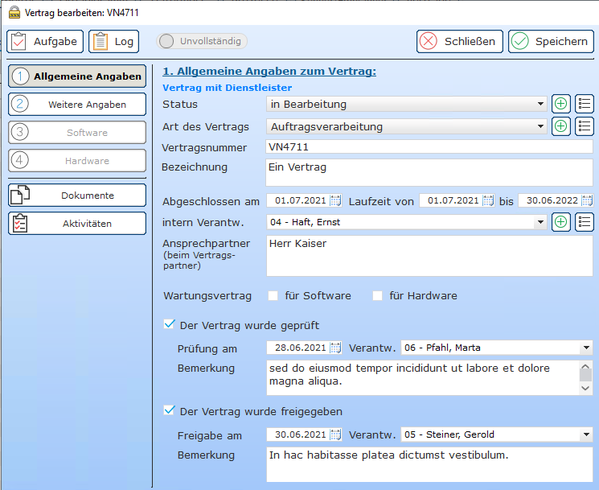Click calendar icon of Laufzeit von field
The height and width of the screenshot is (490, 599).
click(488, 201)
